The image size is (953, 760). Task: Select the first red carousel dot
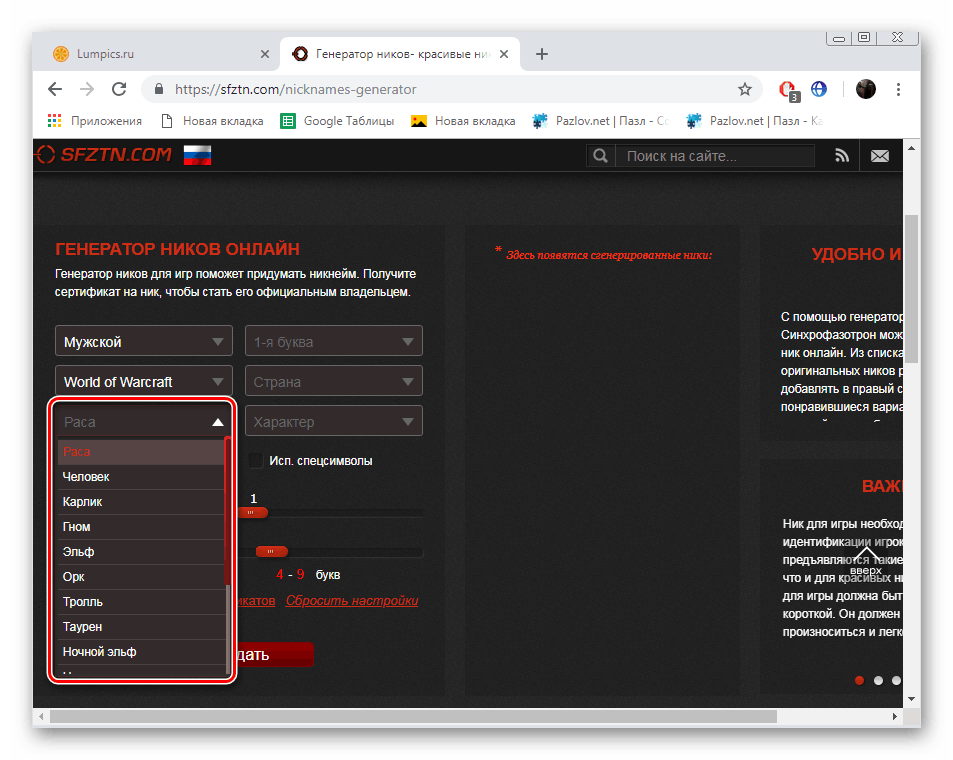point(859,680)
